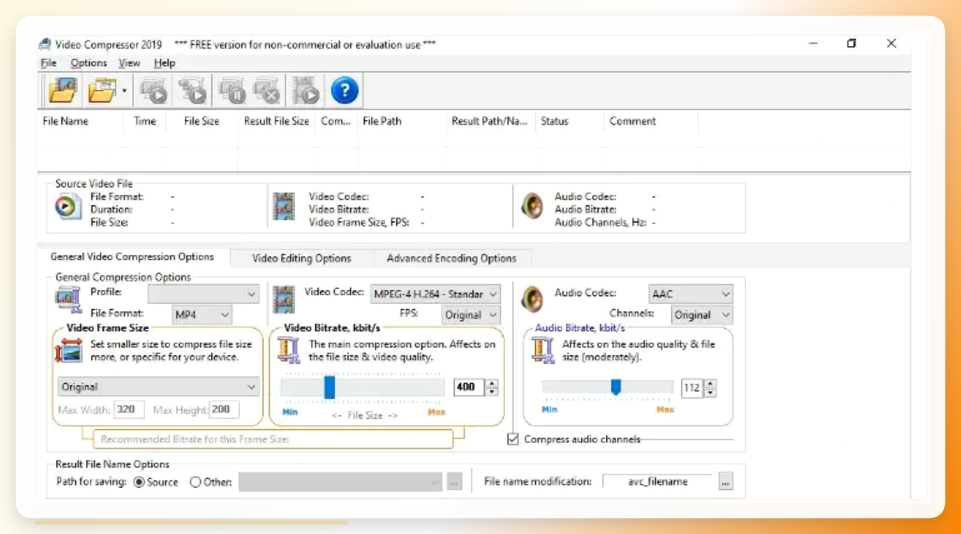Viewport: 961px width, 534px height.
Task: Open the Options menu
Action: coord(88,63)
